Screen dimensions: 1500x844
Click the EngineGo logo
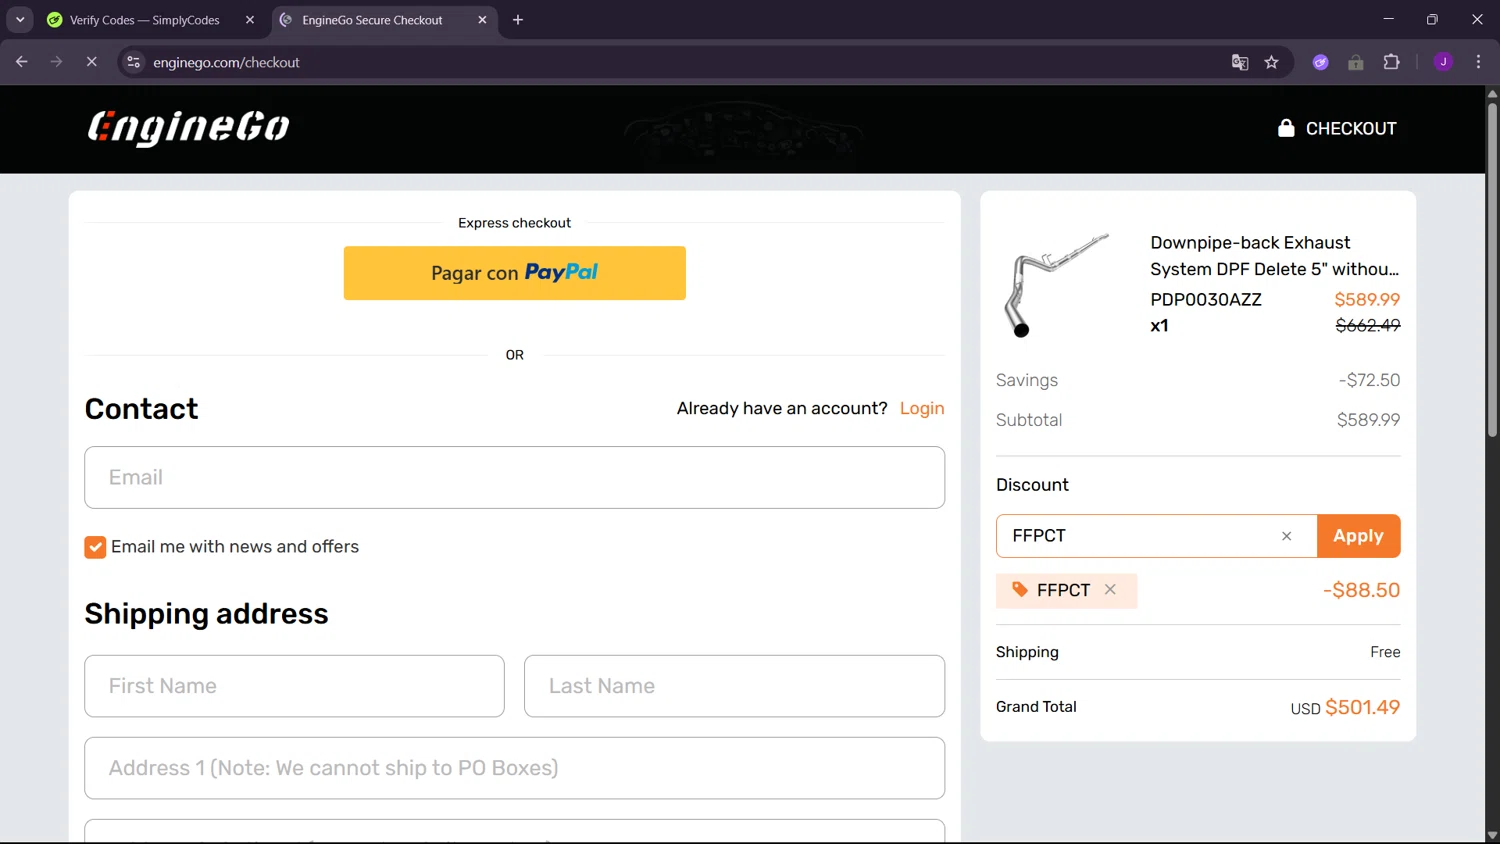pos(188,128)
